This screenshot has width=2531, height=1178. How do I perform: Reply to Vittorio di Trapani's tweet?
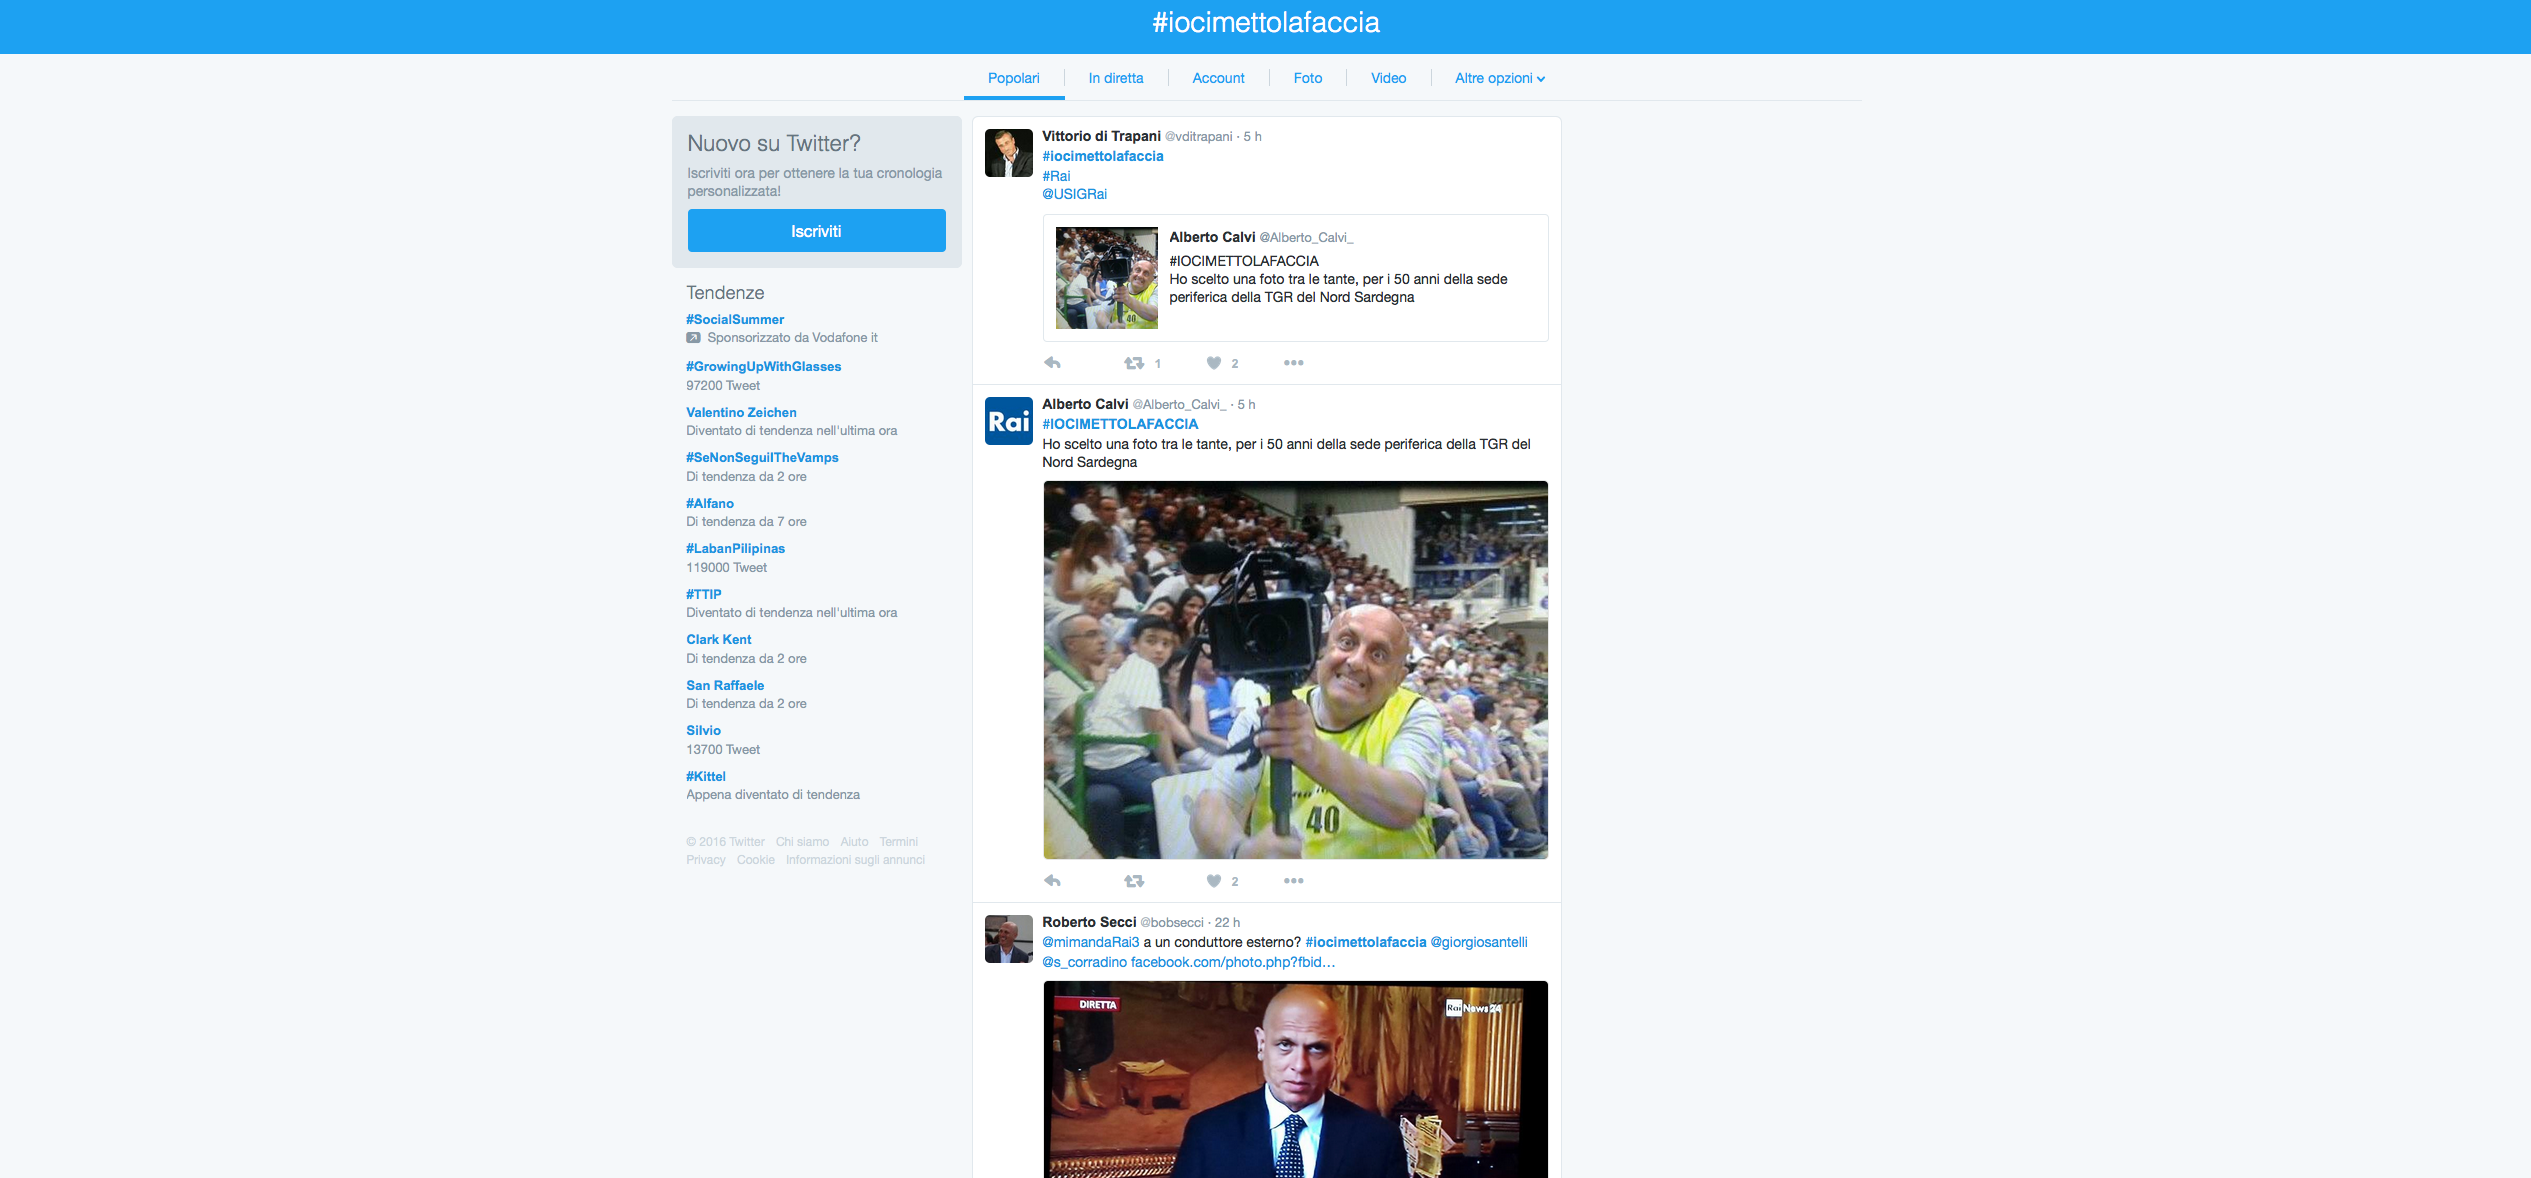tap(1051, 362)
